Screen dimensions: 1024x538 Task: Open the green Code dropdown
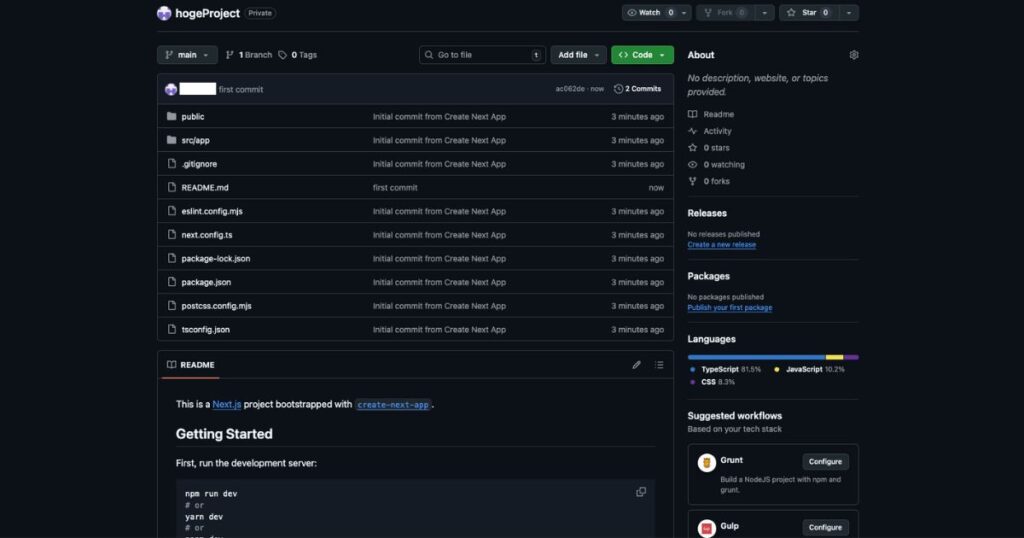(642, 55)
